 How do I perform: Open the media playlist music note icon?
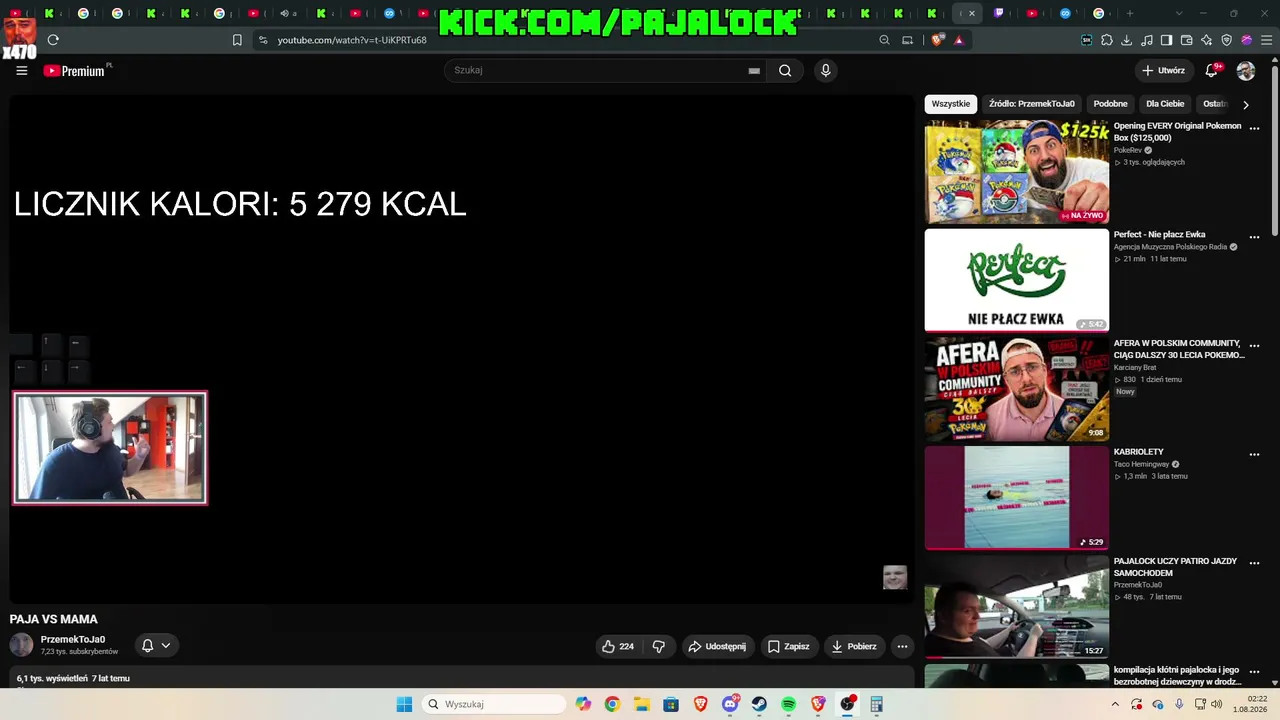pyautogui.click(x=1147, y=40)
